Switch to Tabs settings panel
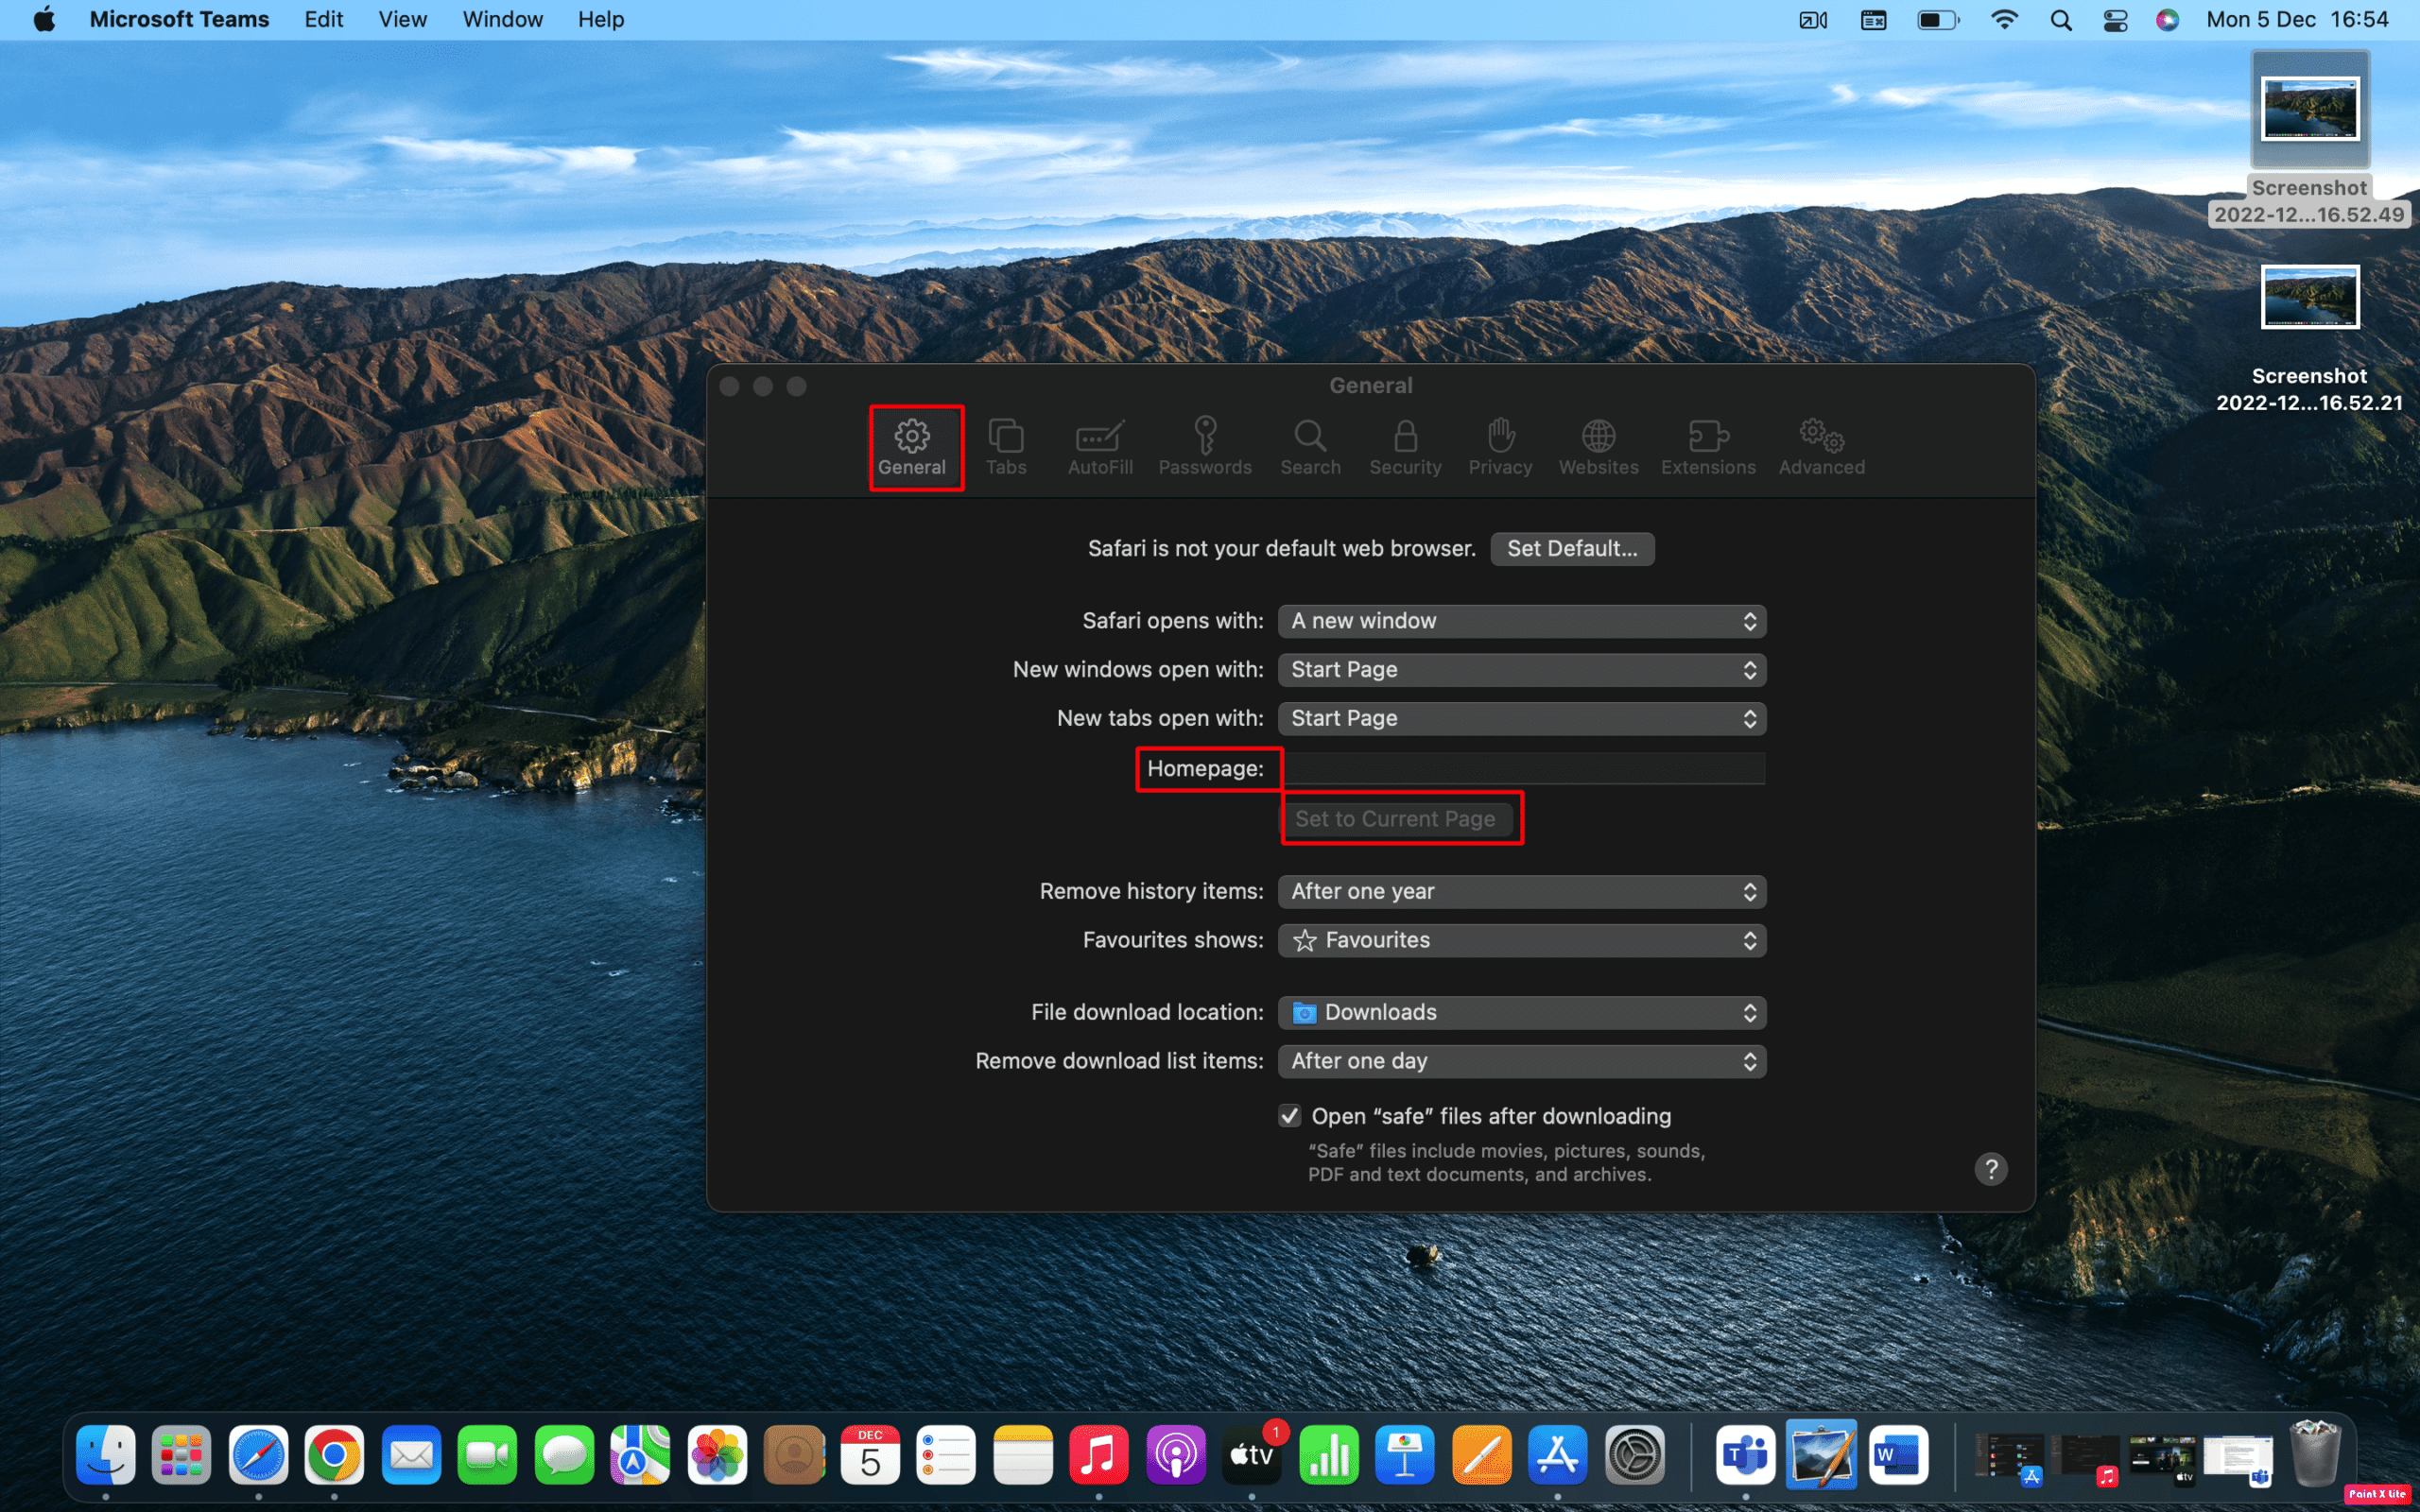The image size is (2420, 1512). pyautogui.click(x=1005, y=446)
